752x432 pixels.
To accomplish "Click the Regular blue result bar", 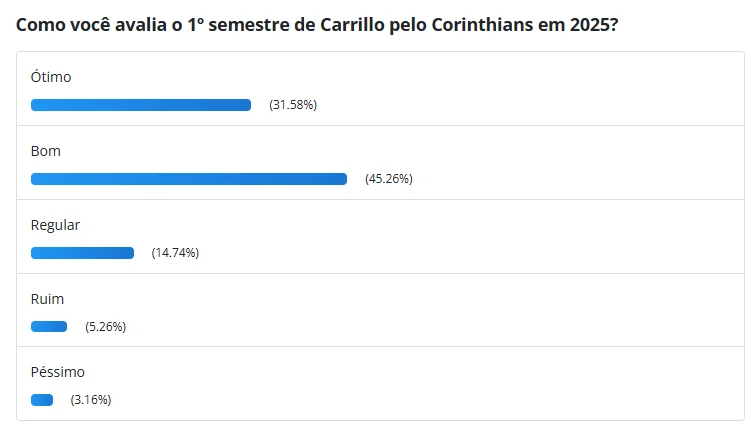I will 82,253.
